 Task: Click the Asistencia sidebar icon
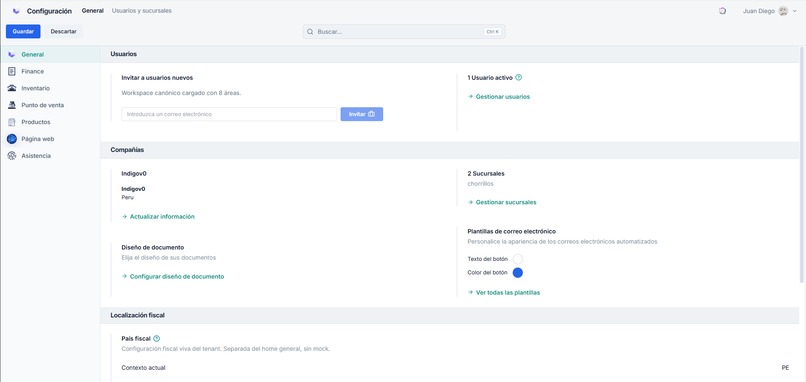(12, 156)
